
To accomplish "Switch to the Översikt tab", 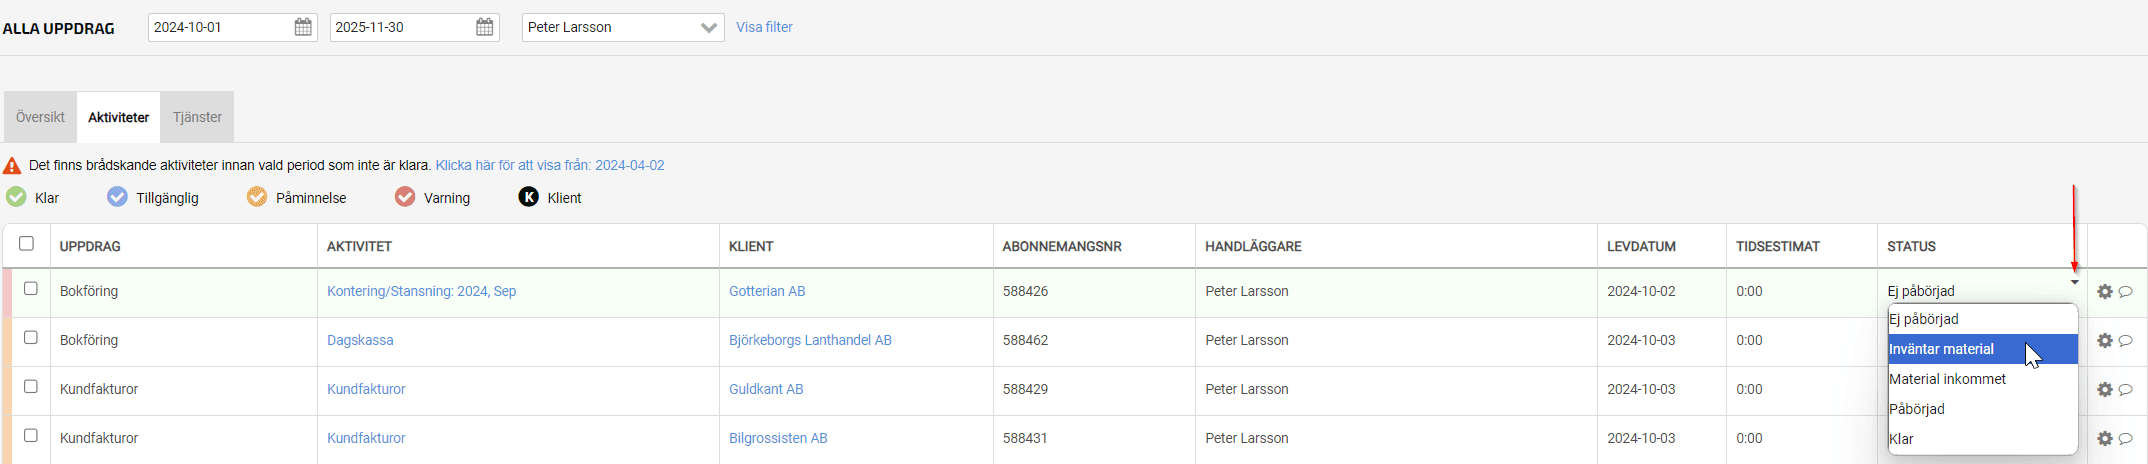I will click(x=40, y=117).
